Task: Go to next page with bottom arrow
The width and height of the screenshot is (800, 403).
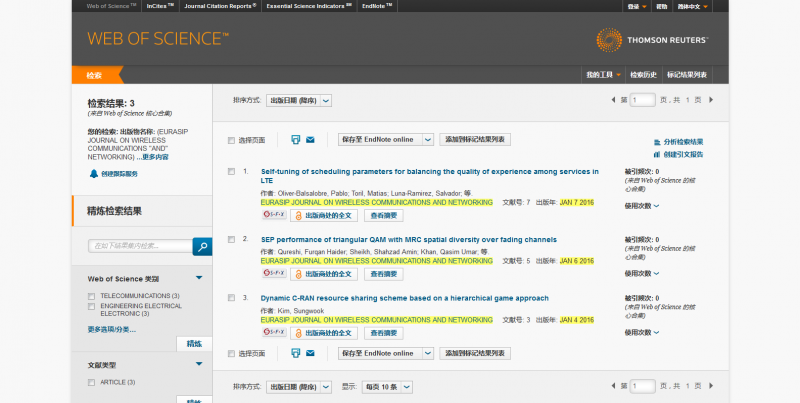Action: pos(711,386)
